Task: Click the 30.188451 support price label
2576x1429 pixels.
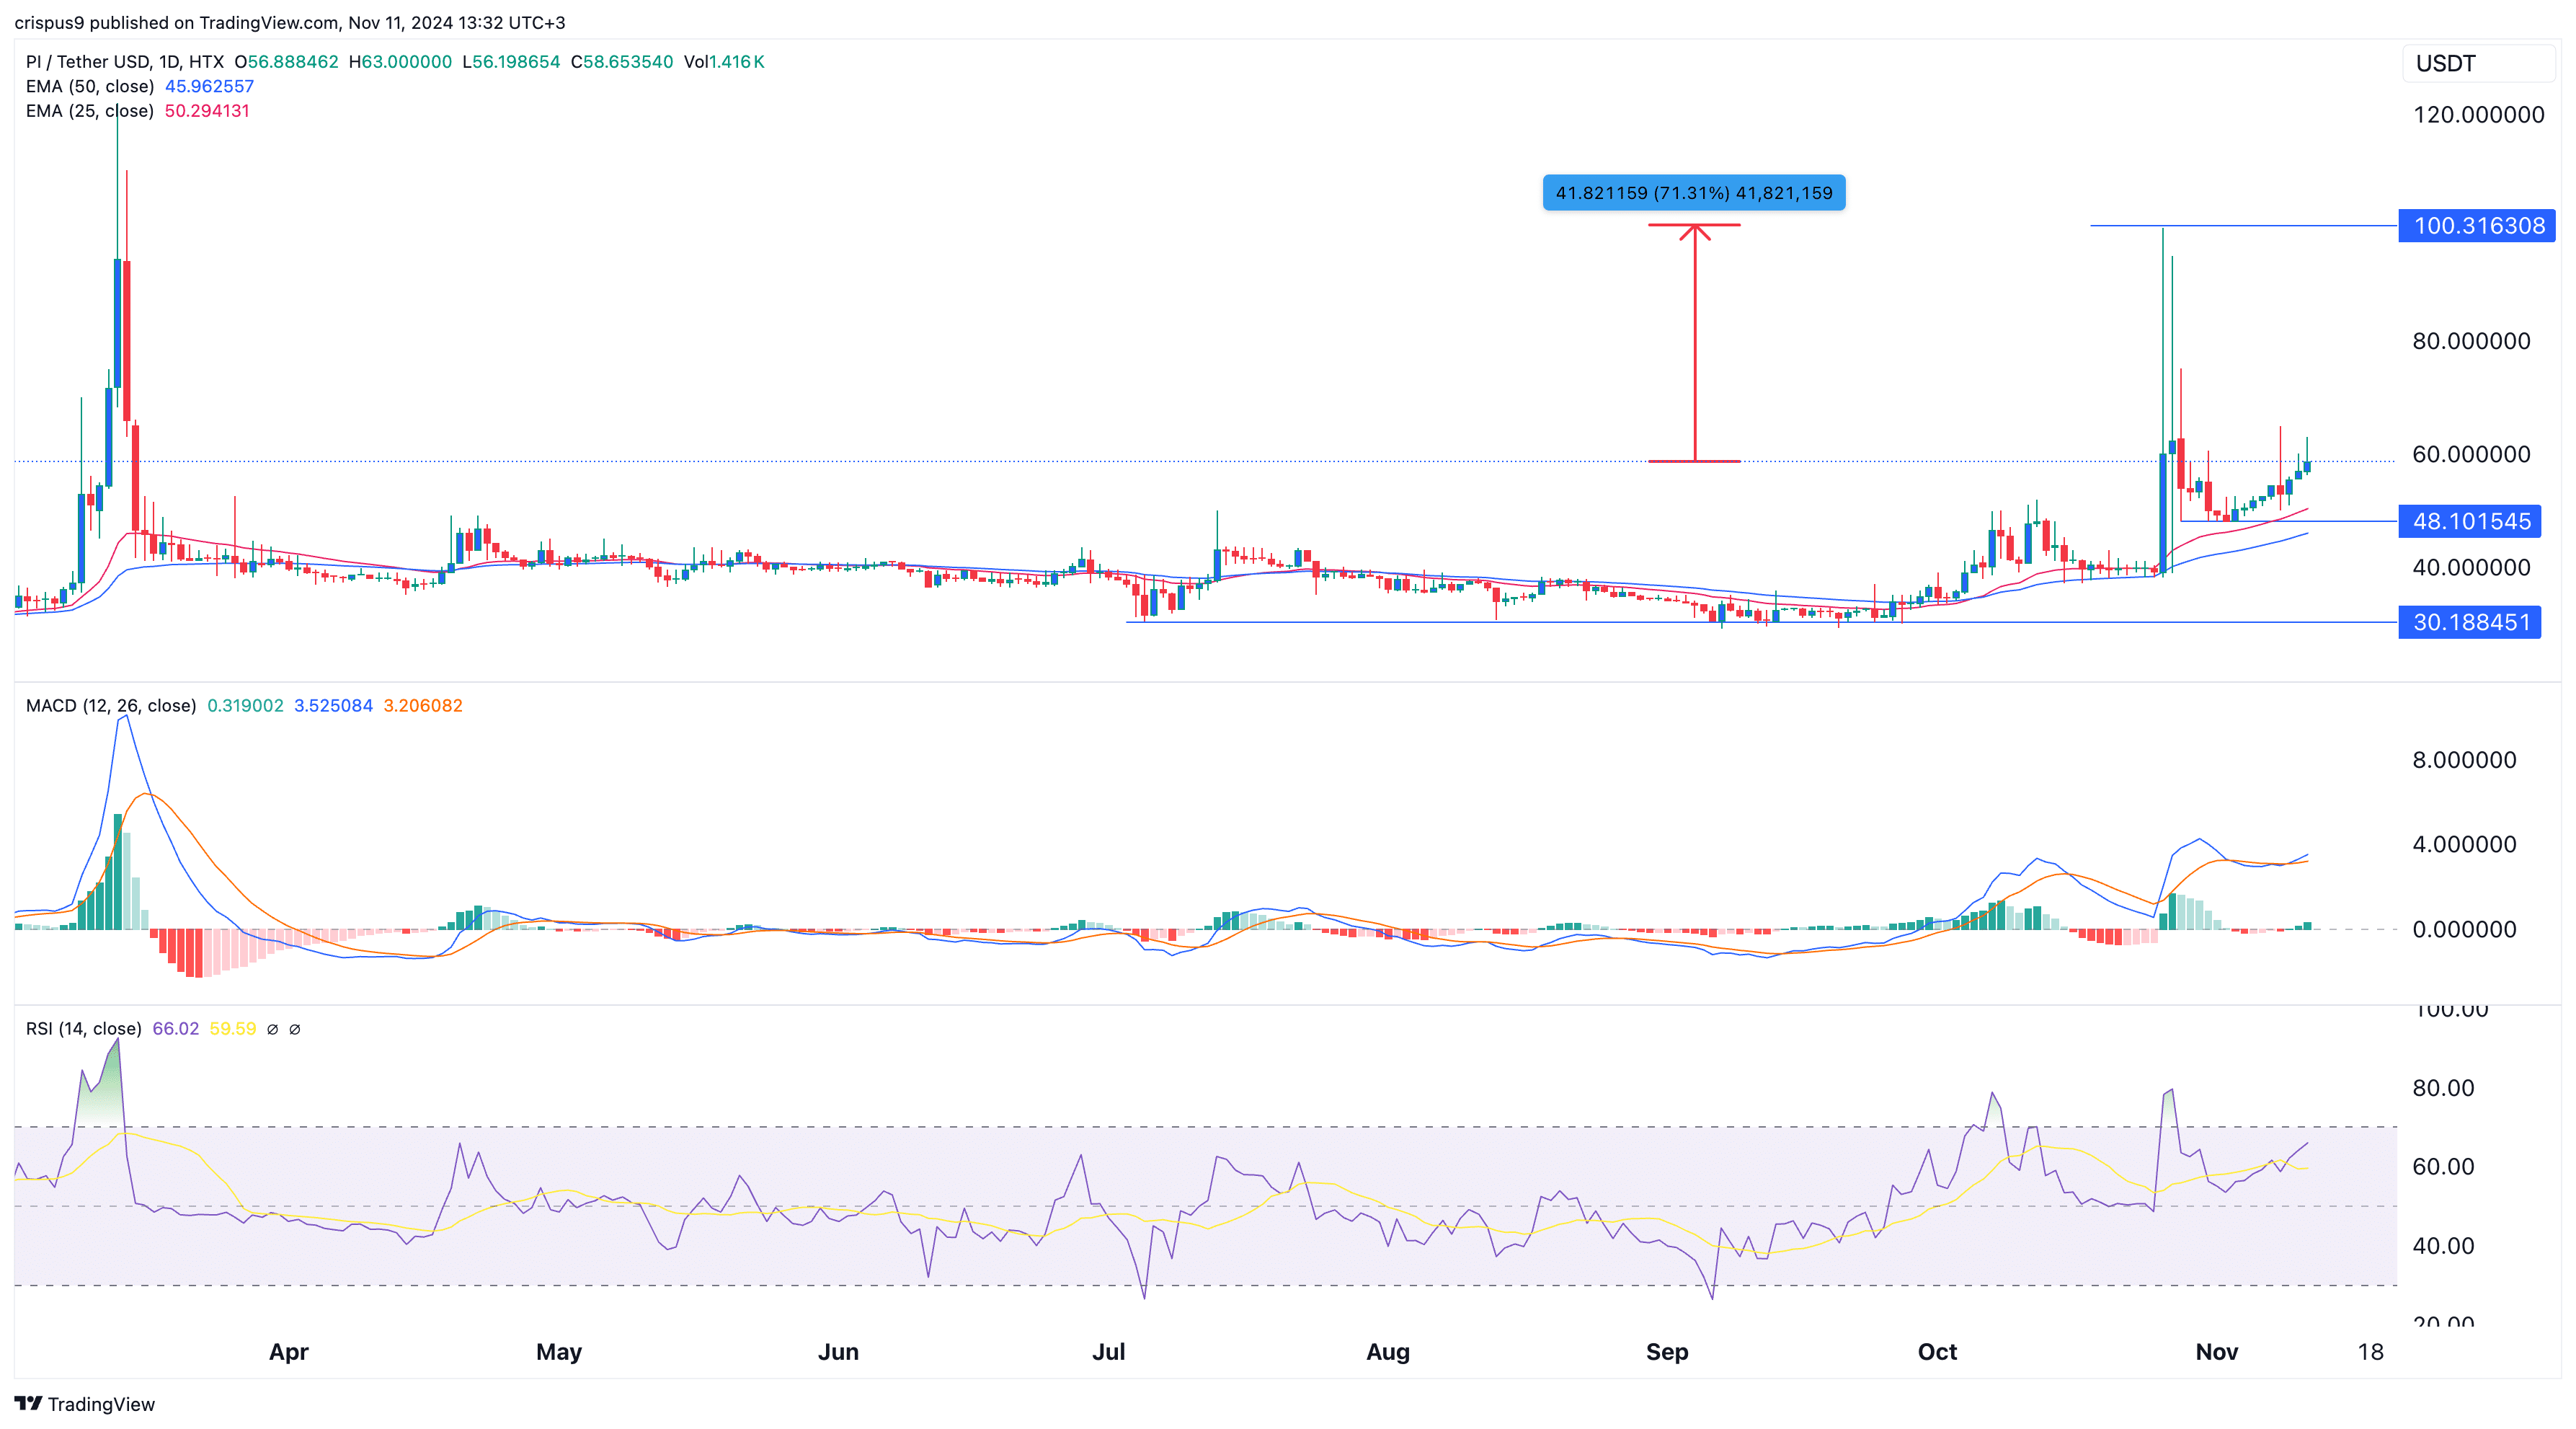Action: [2470, 622]
